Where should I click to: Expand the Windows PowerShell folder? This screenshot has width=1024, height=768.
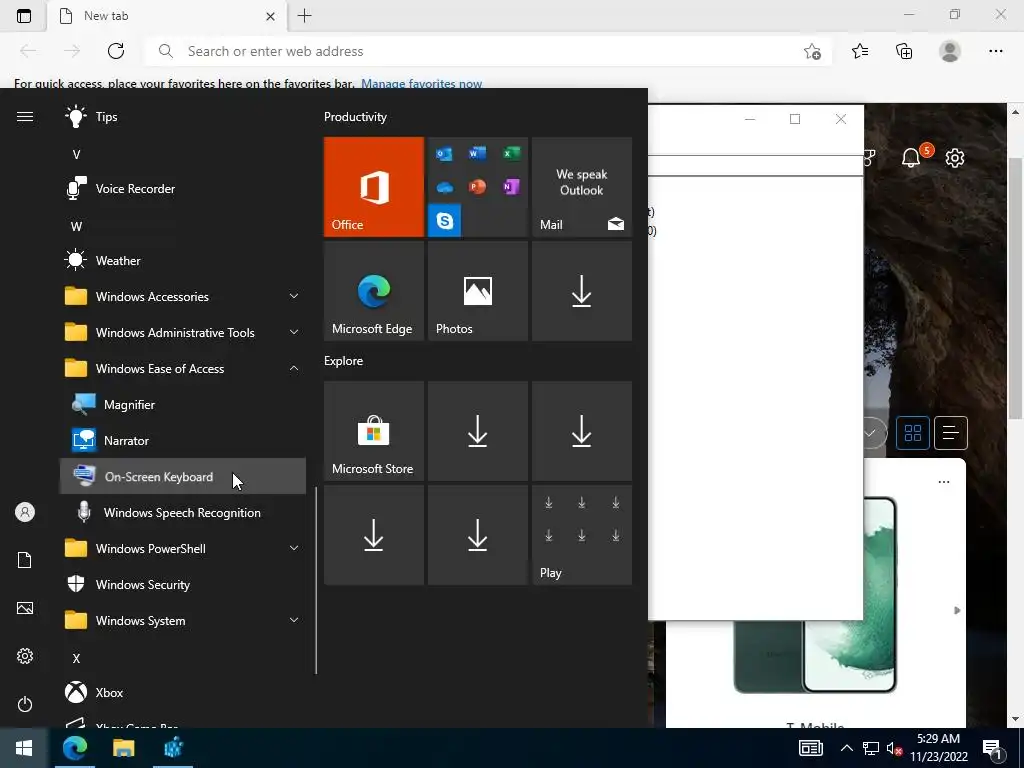(183, 549)
